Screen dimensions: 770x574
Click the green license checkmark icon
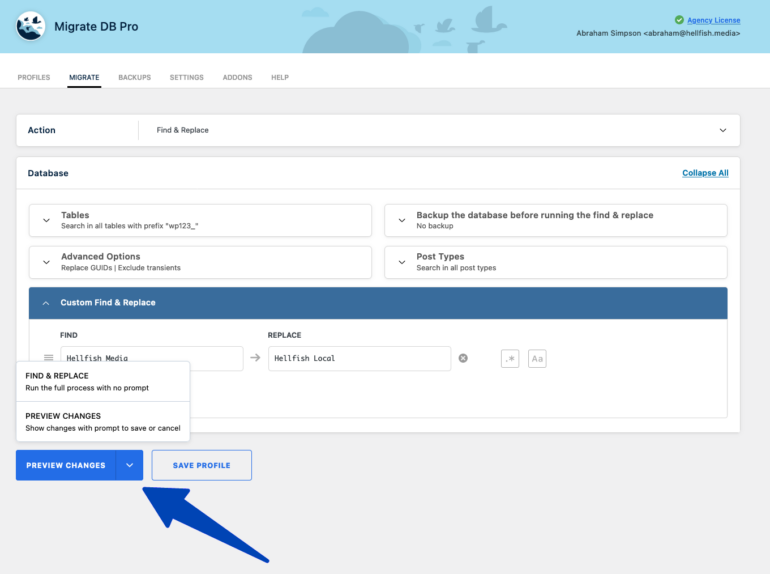679,20
